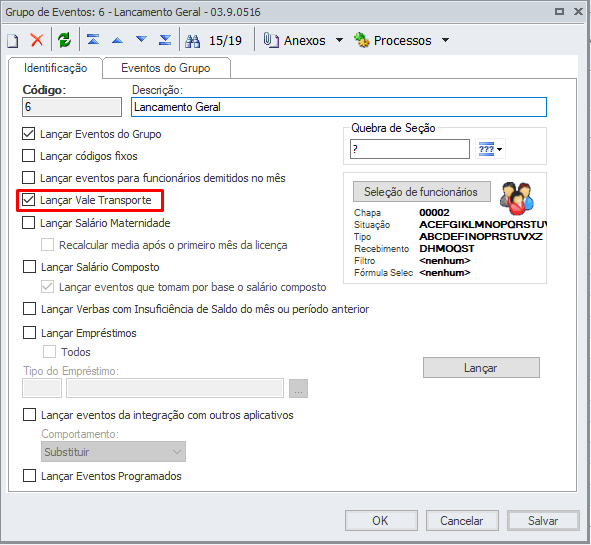Switch to the Eventos do Grupo tab
This screenshot has width=591, height=545.
click(166, 68)
